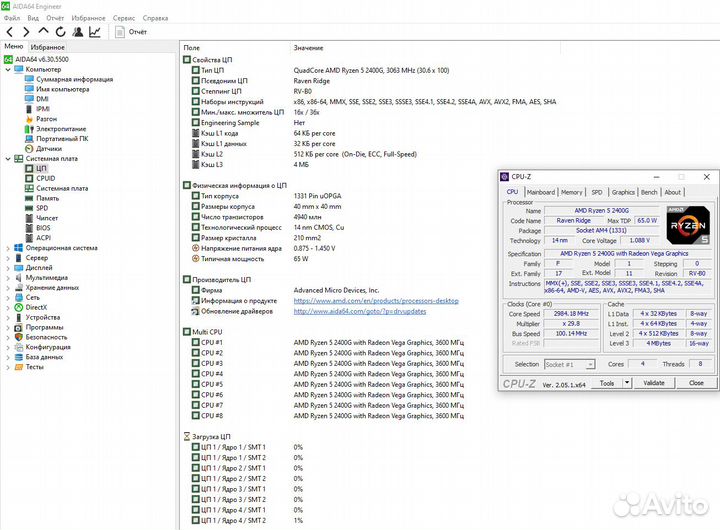Select the Электропитание icon

[x=29, y=129]
